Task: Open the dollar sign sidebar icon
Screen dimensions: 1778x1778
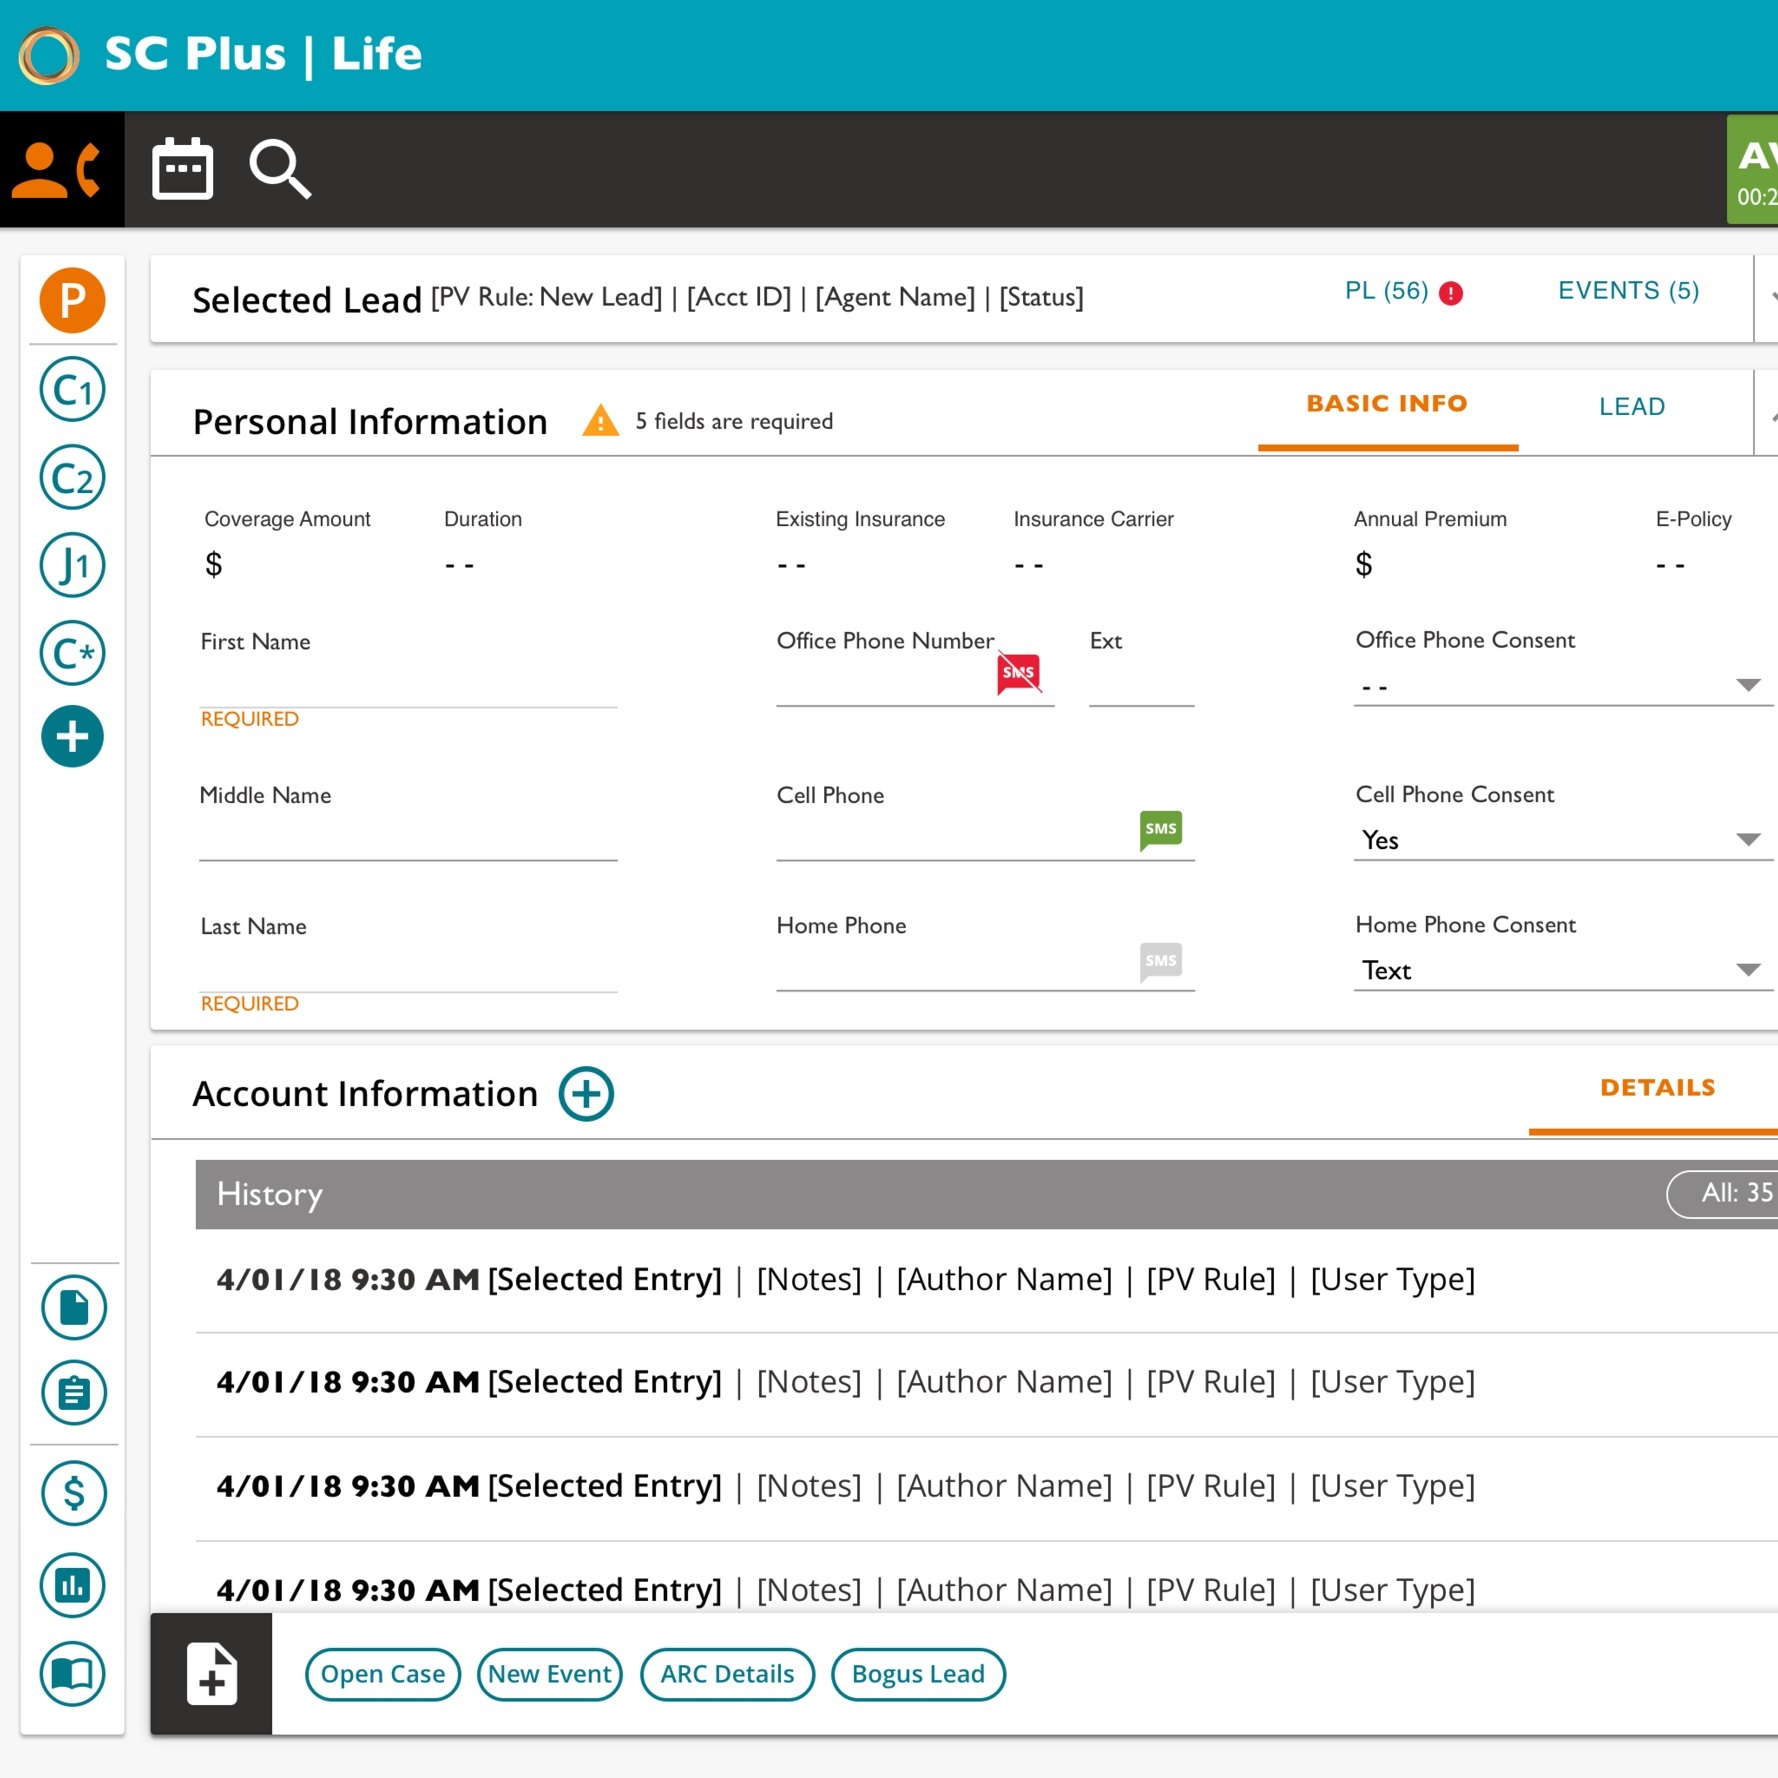Action: point(73,1493)
